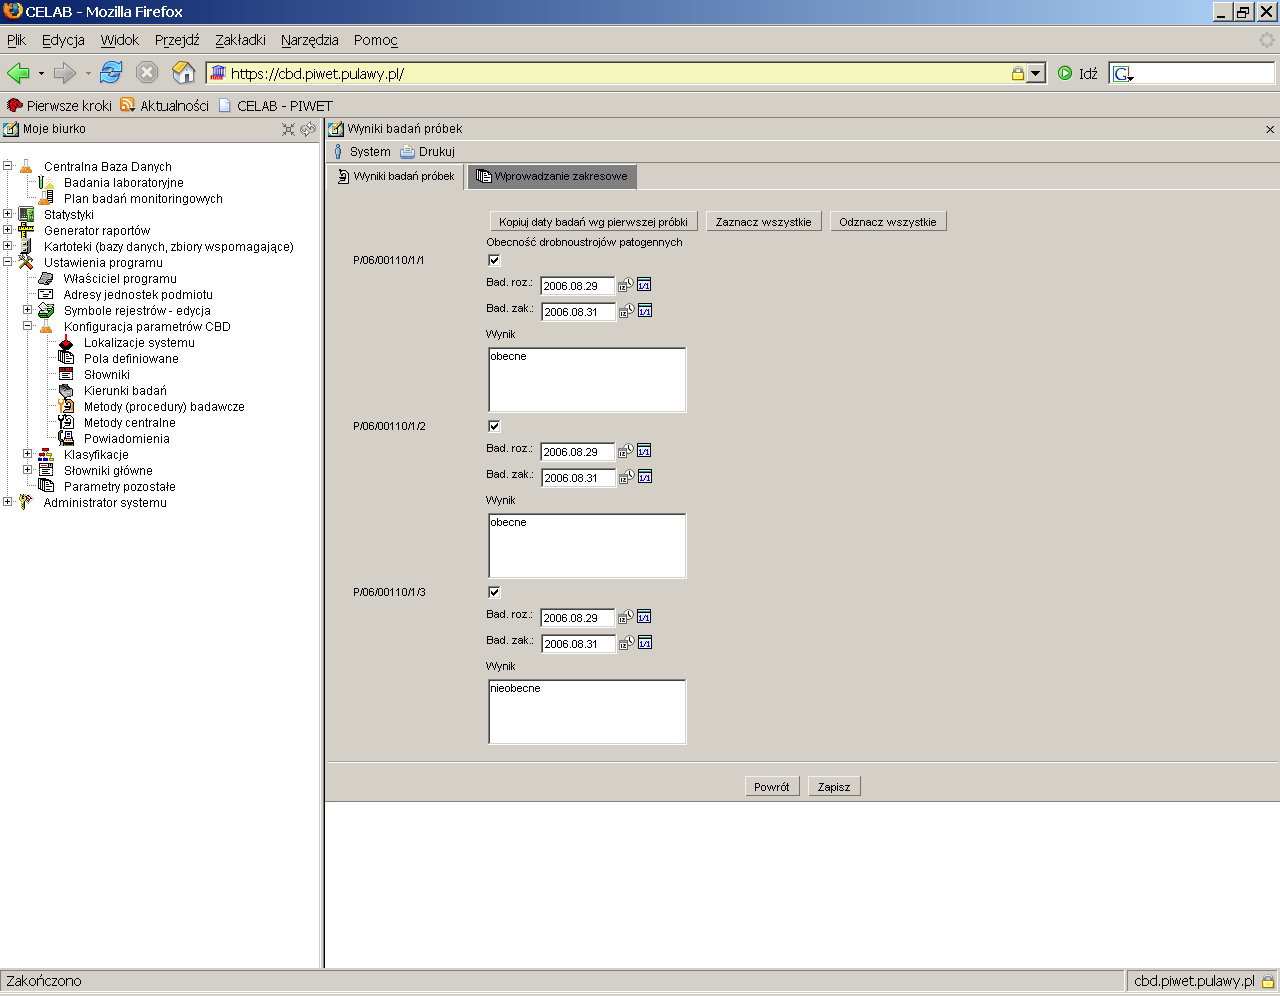Viewport: 1280px width, 996px height.
Task: Open clock-calendar picker for Bad. zak. of P/06/00110/1/1
Action: coord(626,311)
